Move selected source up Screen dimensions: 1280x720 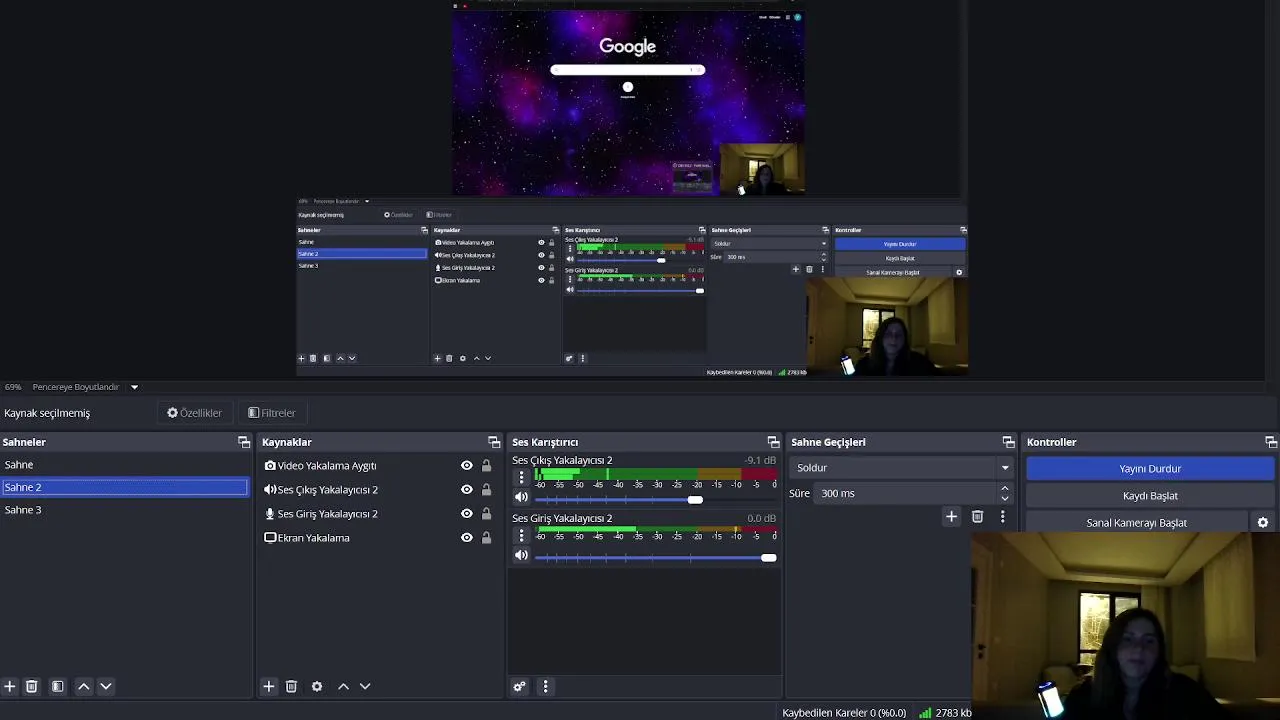click(343, 686)
